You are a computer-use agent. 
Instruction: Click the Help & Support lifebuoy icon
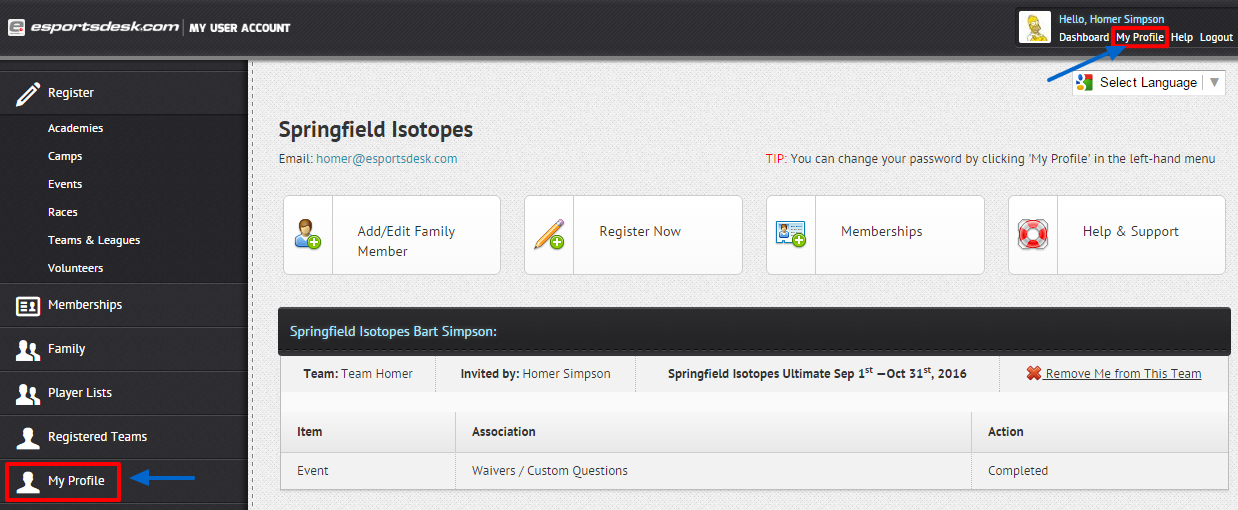[x=1033, y=235]
